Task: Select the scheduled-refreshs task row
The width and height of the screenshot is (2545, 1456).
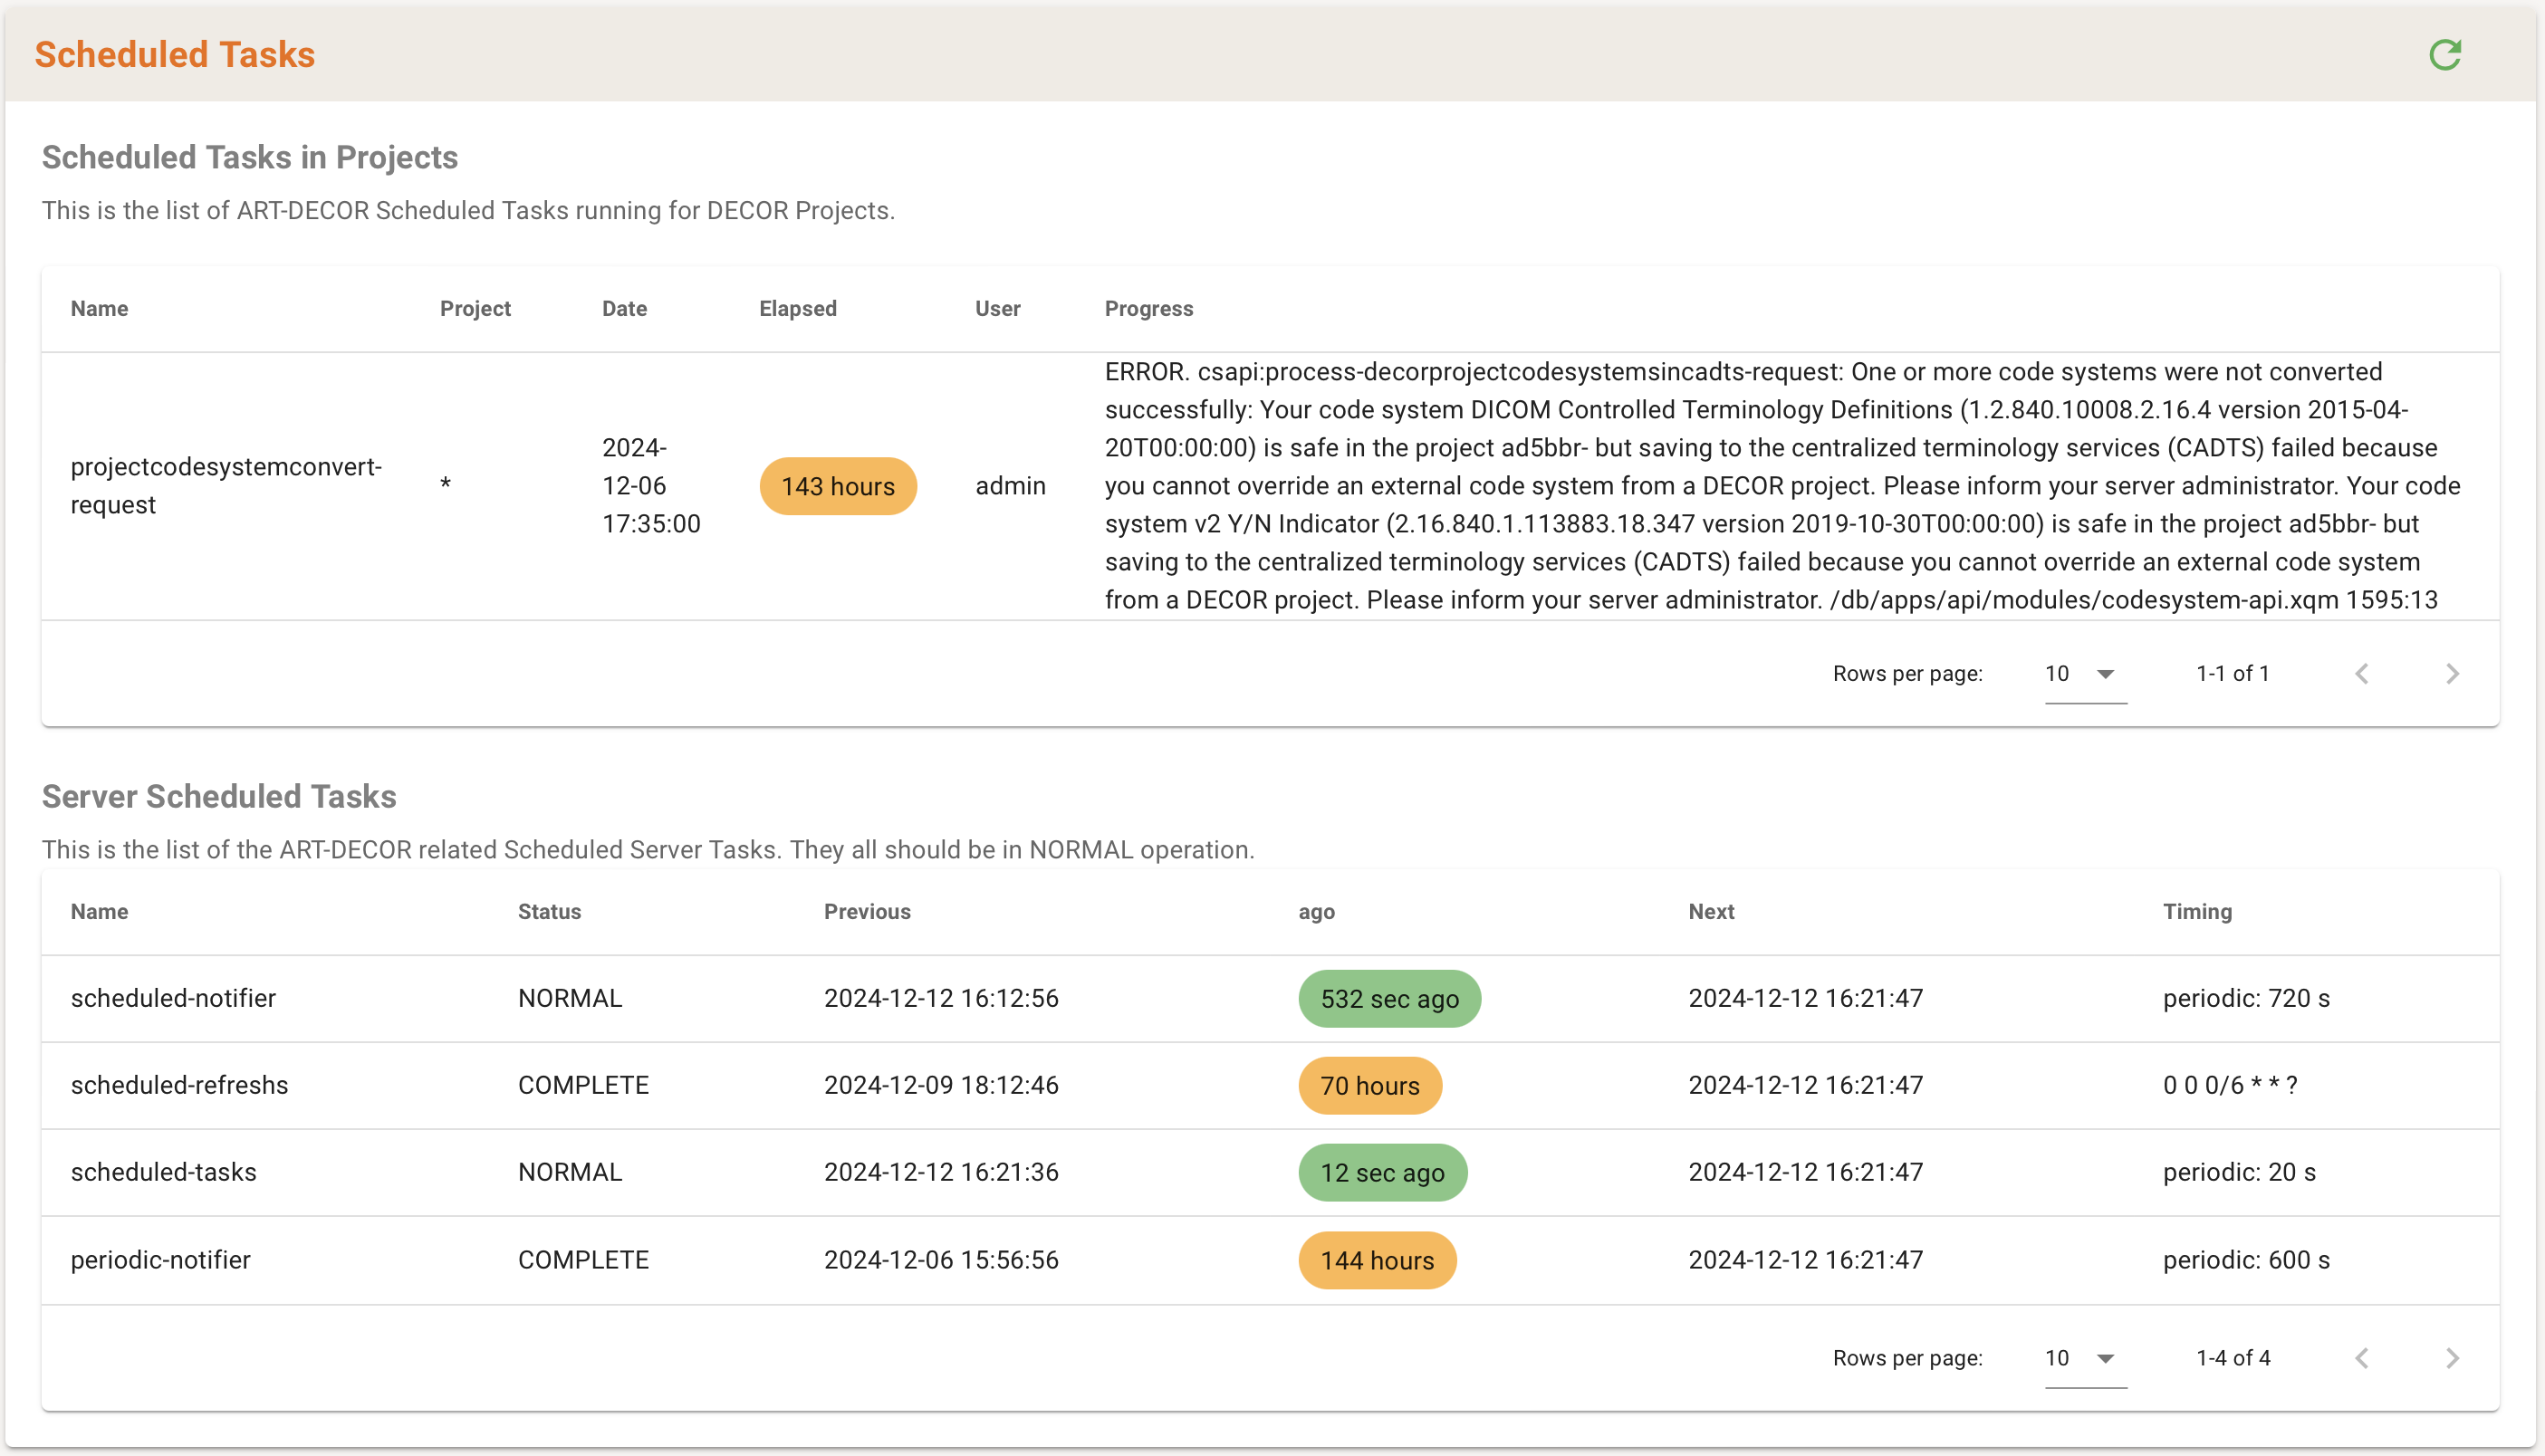Action: [x=179, y=1086]
